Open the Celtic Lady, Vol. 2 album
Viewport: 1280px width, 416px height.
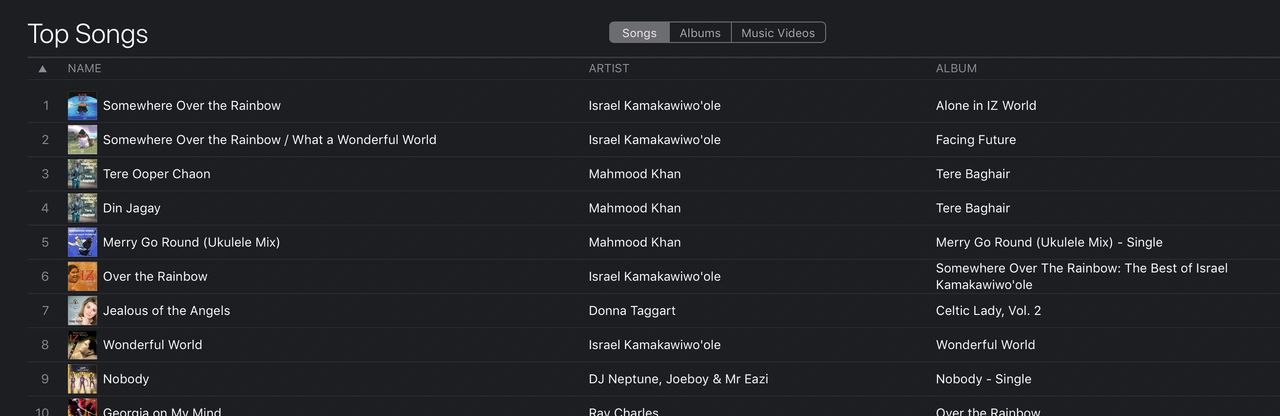988,311
